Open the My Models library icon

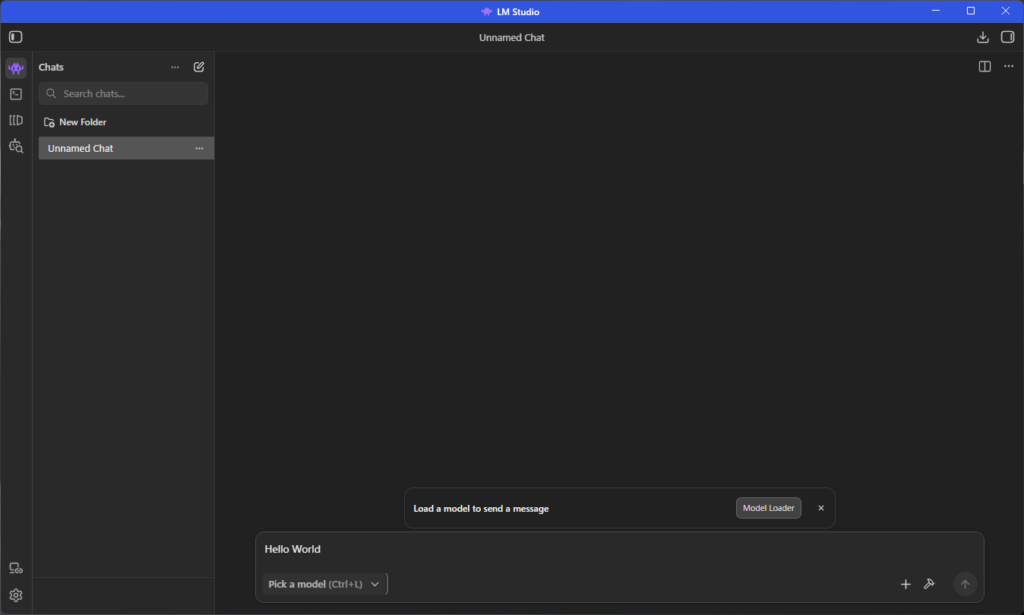pyautogui.click(x=15, y=120)
